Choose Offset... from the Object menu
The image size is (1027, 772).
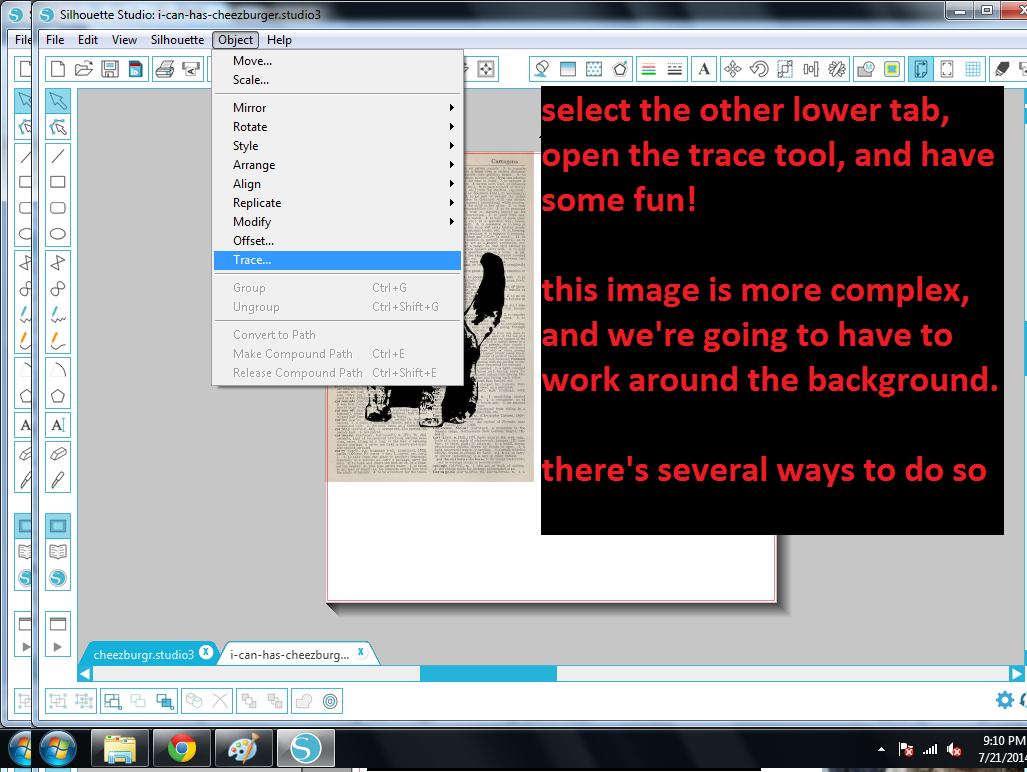click(337, 240)
